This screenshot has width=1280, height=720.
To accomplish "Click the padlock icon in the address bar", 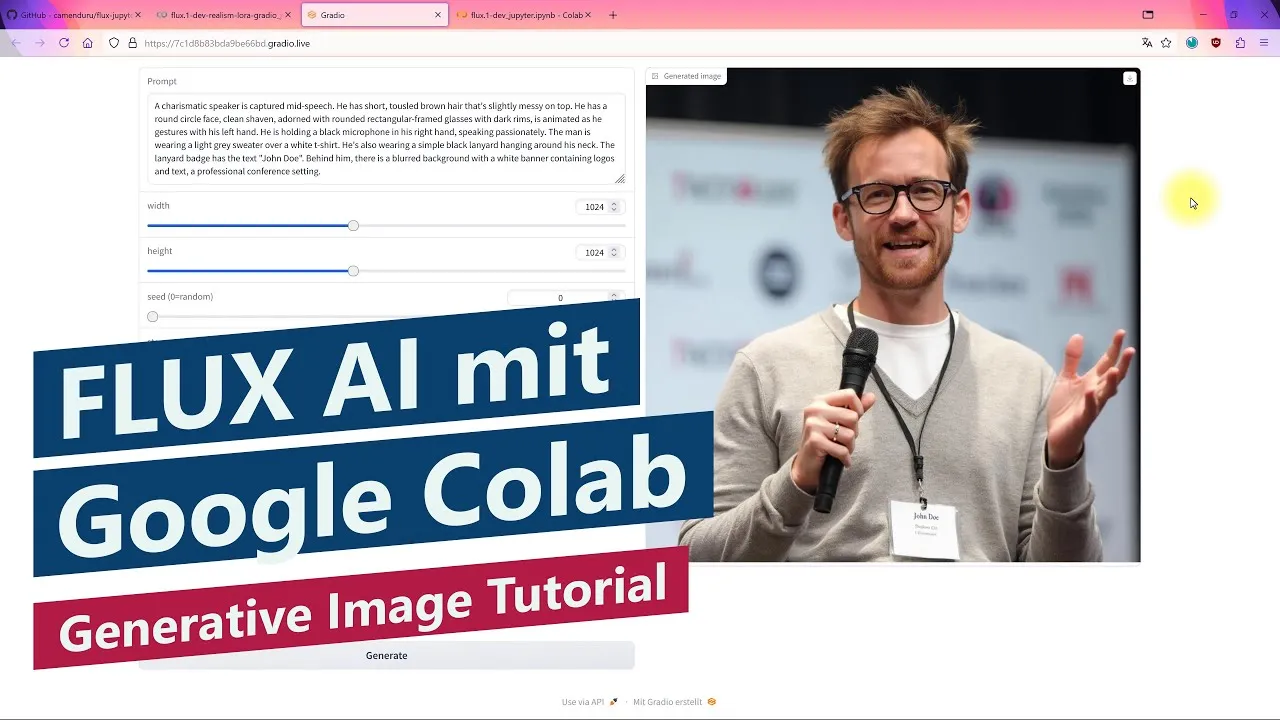I will click(x=131, y=43).
